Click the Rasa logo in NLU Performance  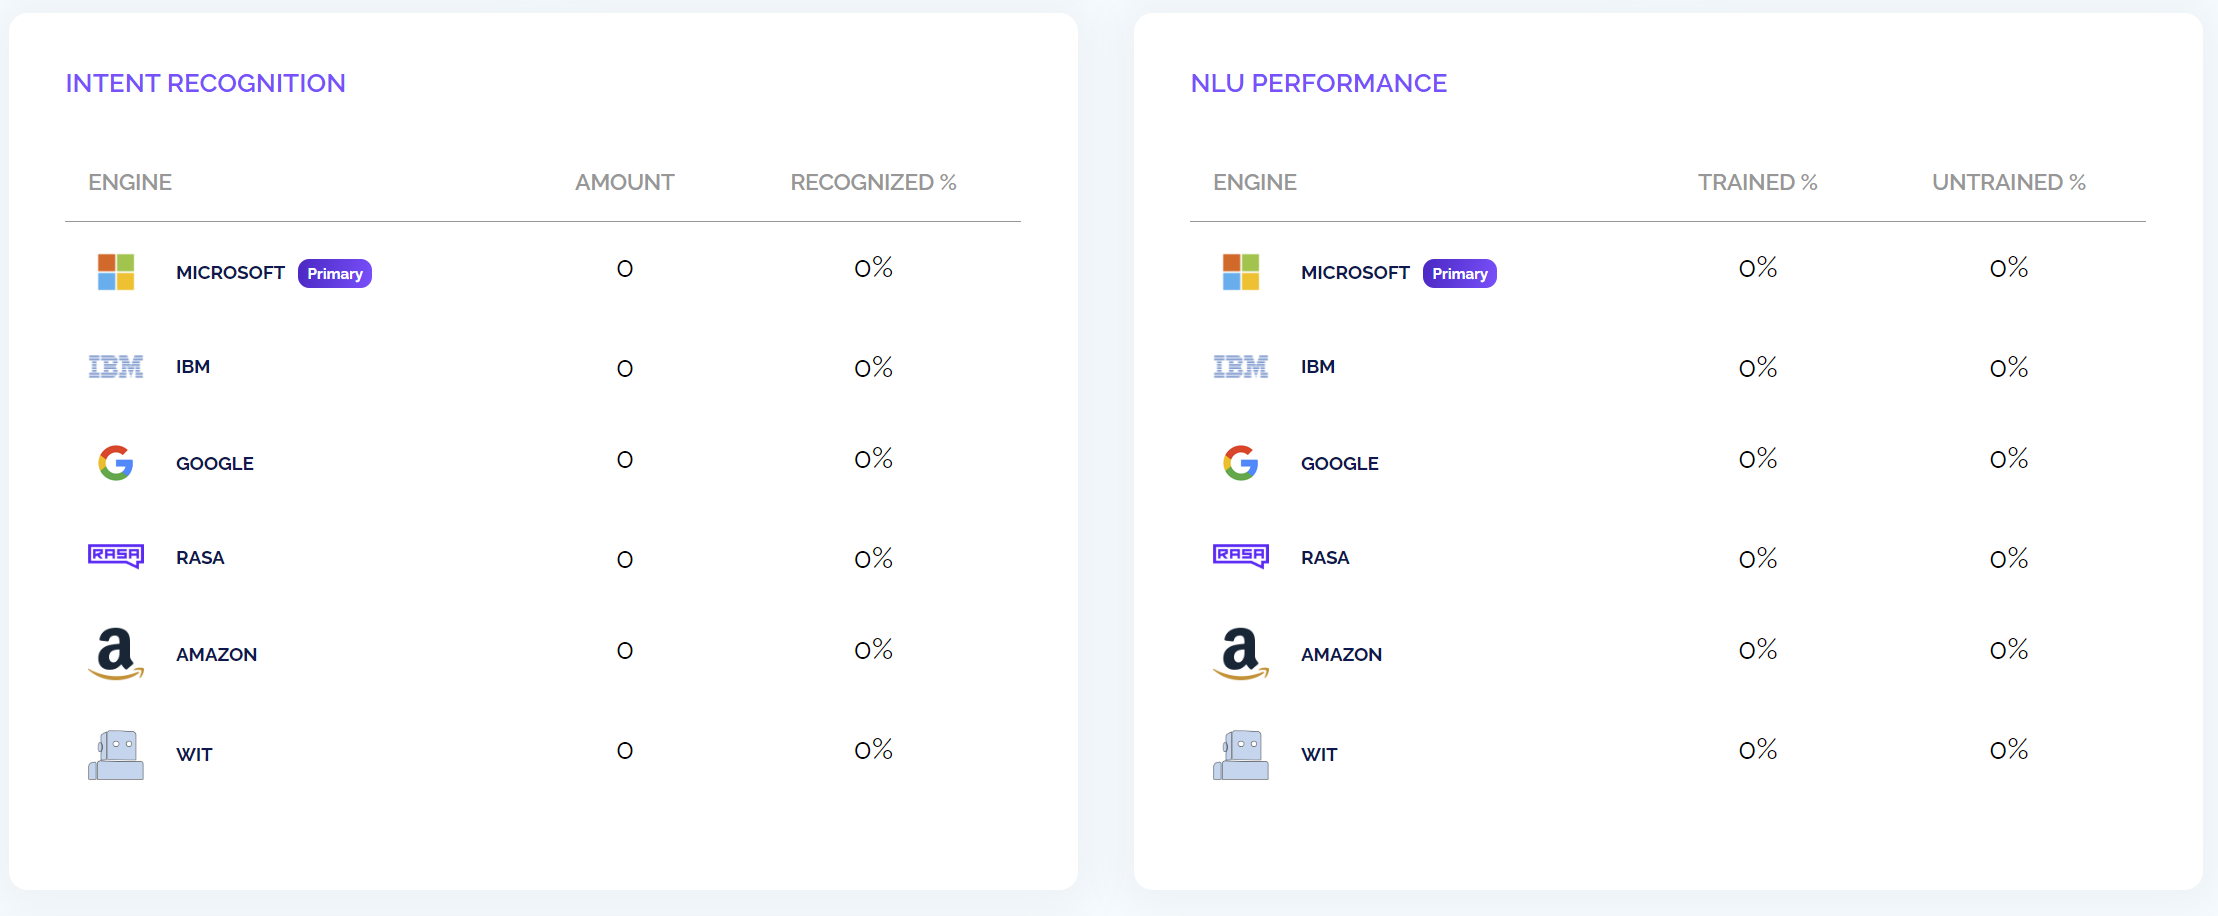tap(1241, 556)
